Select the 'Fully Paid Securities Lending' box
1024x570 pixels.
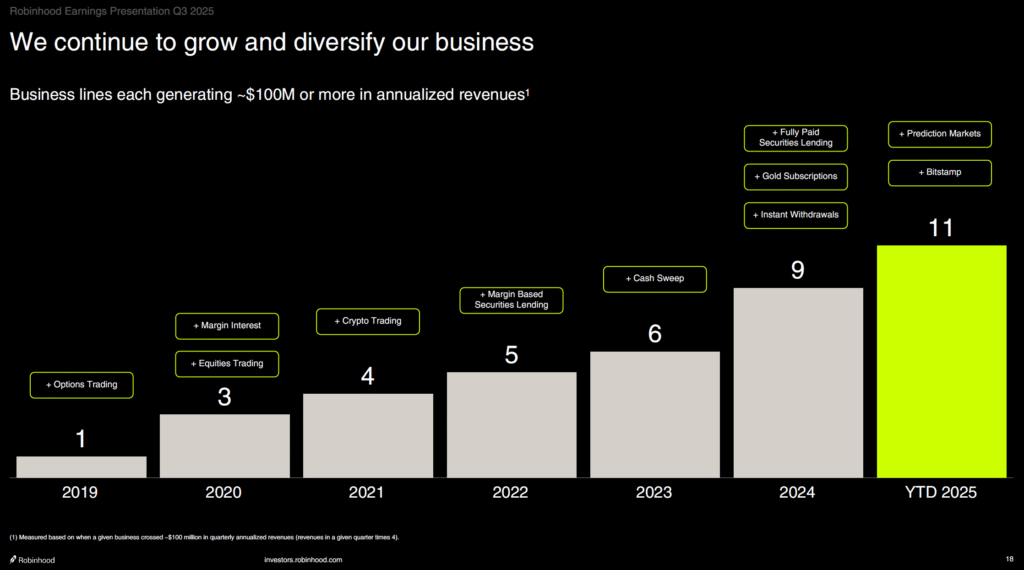coord(796,138)
